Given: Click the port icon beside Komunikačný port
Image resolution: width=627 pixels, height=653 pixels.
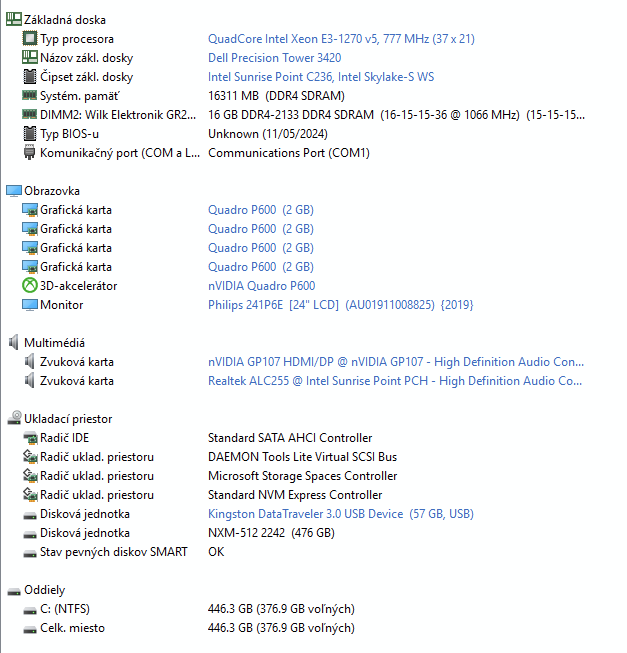Looking at the screenshot, I should [30, 152].
